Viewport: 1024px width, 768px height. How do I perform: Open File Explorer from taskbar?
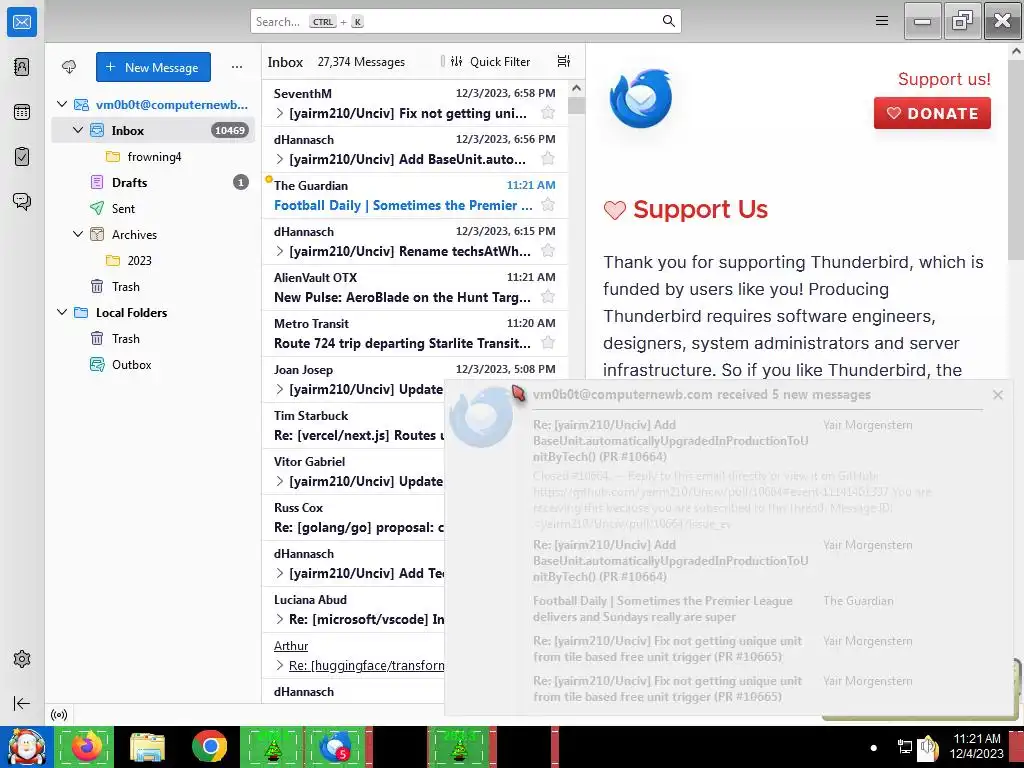click(x=147, y=746)
